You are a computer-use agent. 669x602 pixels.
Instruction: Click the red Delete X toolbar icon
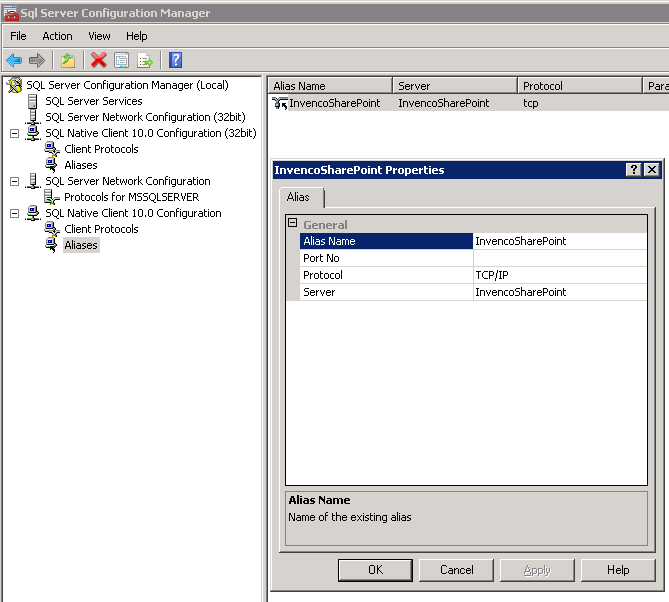pos(98,60)
